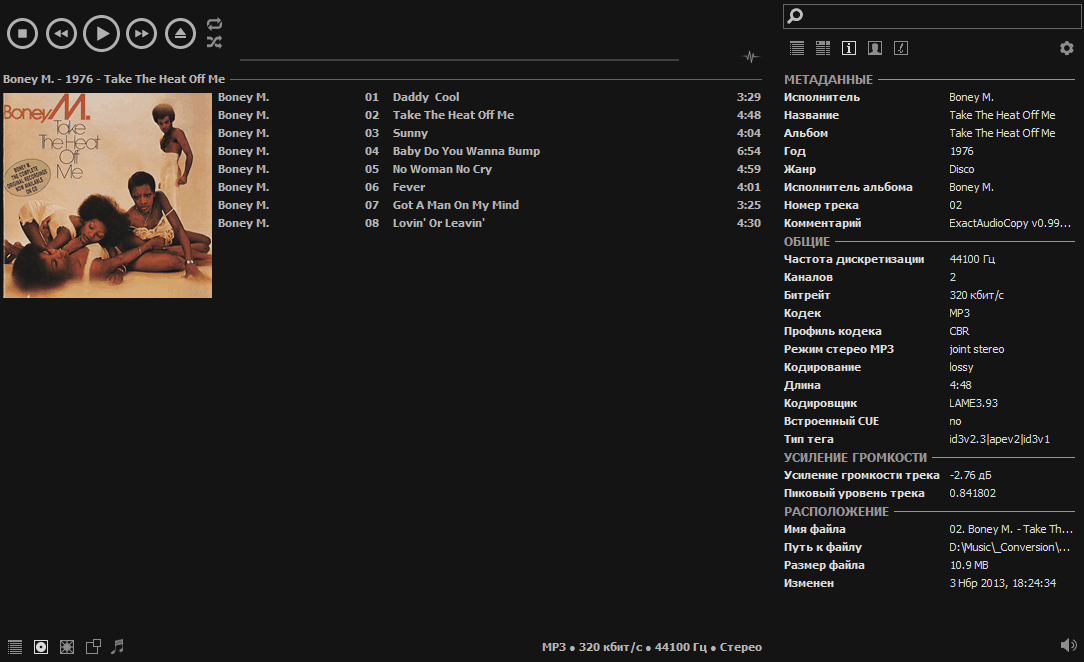Click the playback seek bar
This screenshot has width=1084, height=662.
click(459, 60)
